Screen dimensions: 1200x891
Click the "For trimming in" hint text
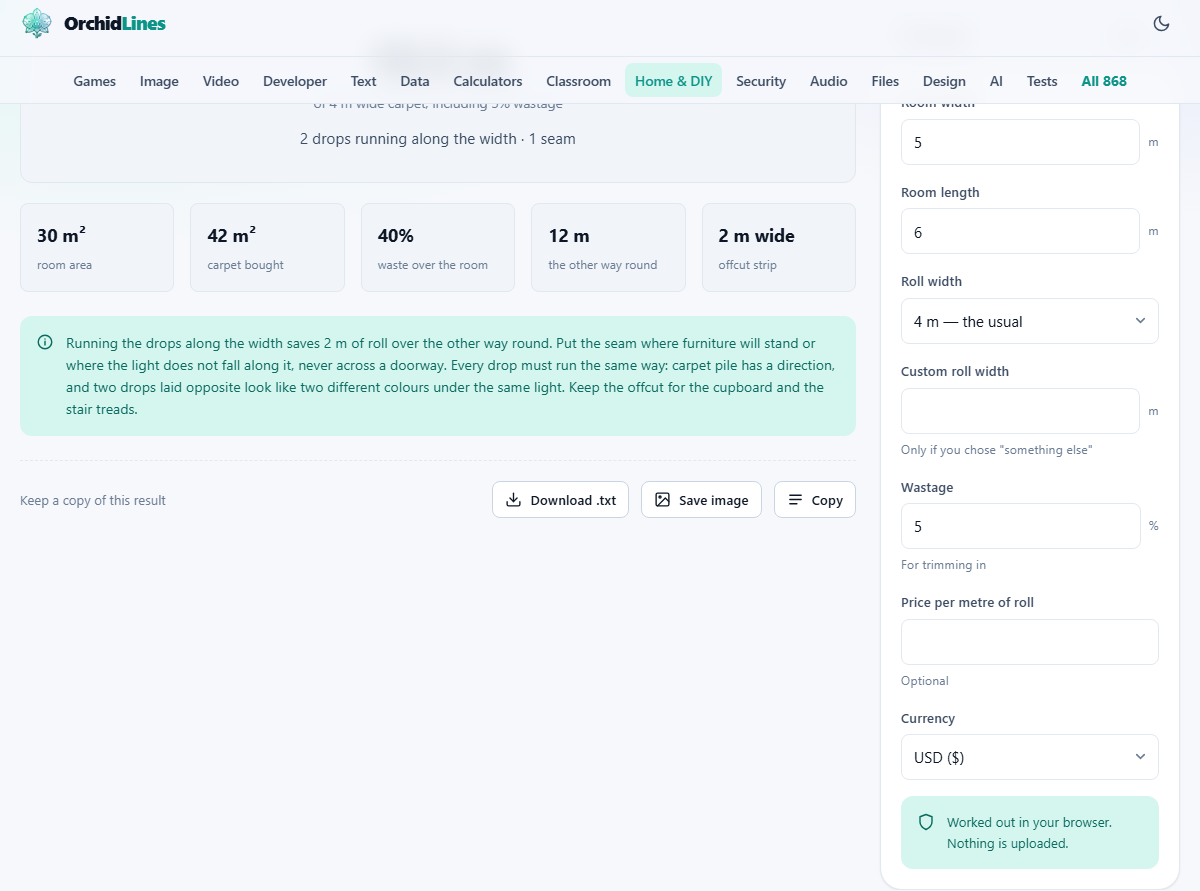click(x=943, y=565)
